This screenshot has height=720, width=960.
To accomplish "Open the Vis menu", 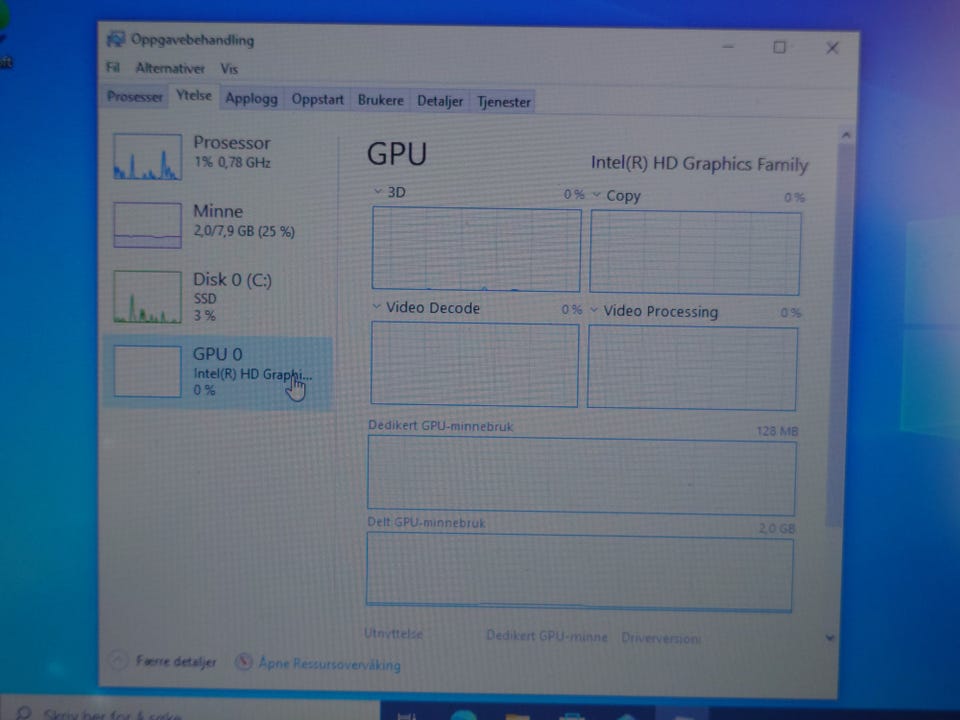I will point(229,69).
